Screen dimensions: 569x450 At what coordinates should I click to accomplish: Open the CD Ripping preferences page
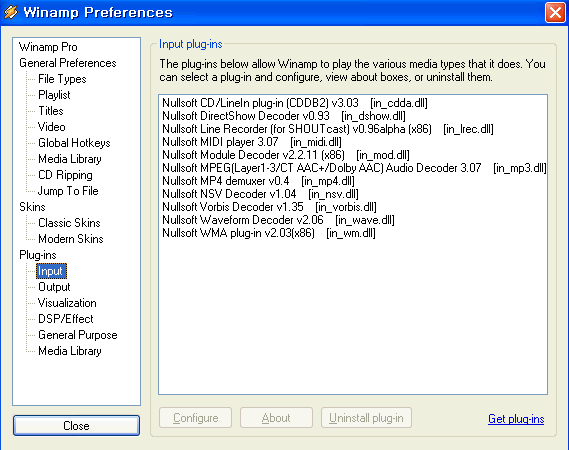(x=65, y=175)
